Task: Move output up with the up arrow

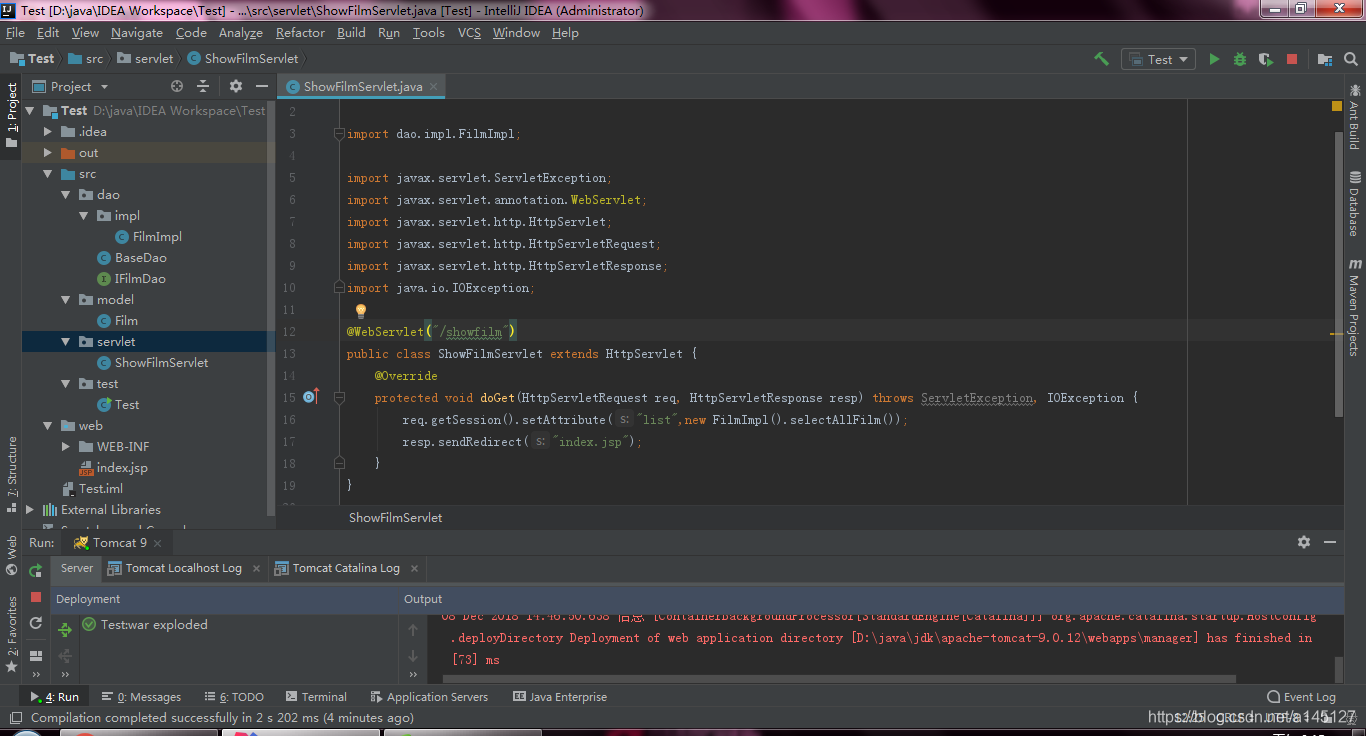Action: coord(413,630)
